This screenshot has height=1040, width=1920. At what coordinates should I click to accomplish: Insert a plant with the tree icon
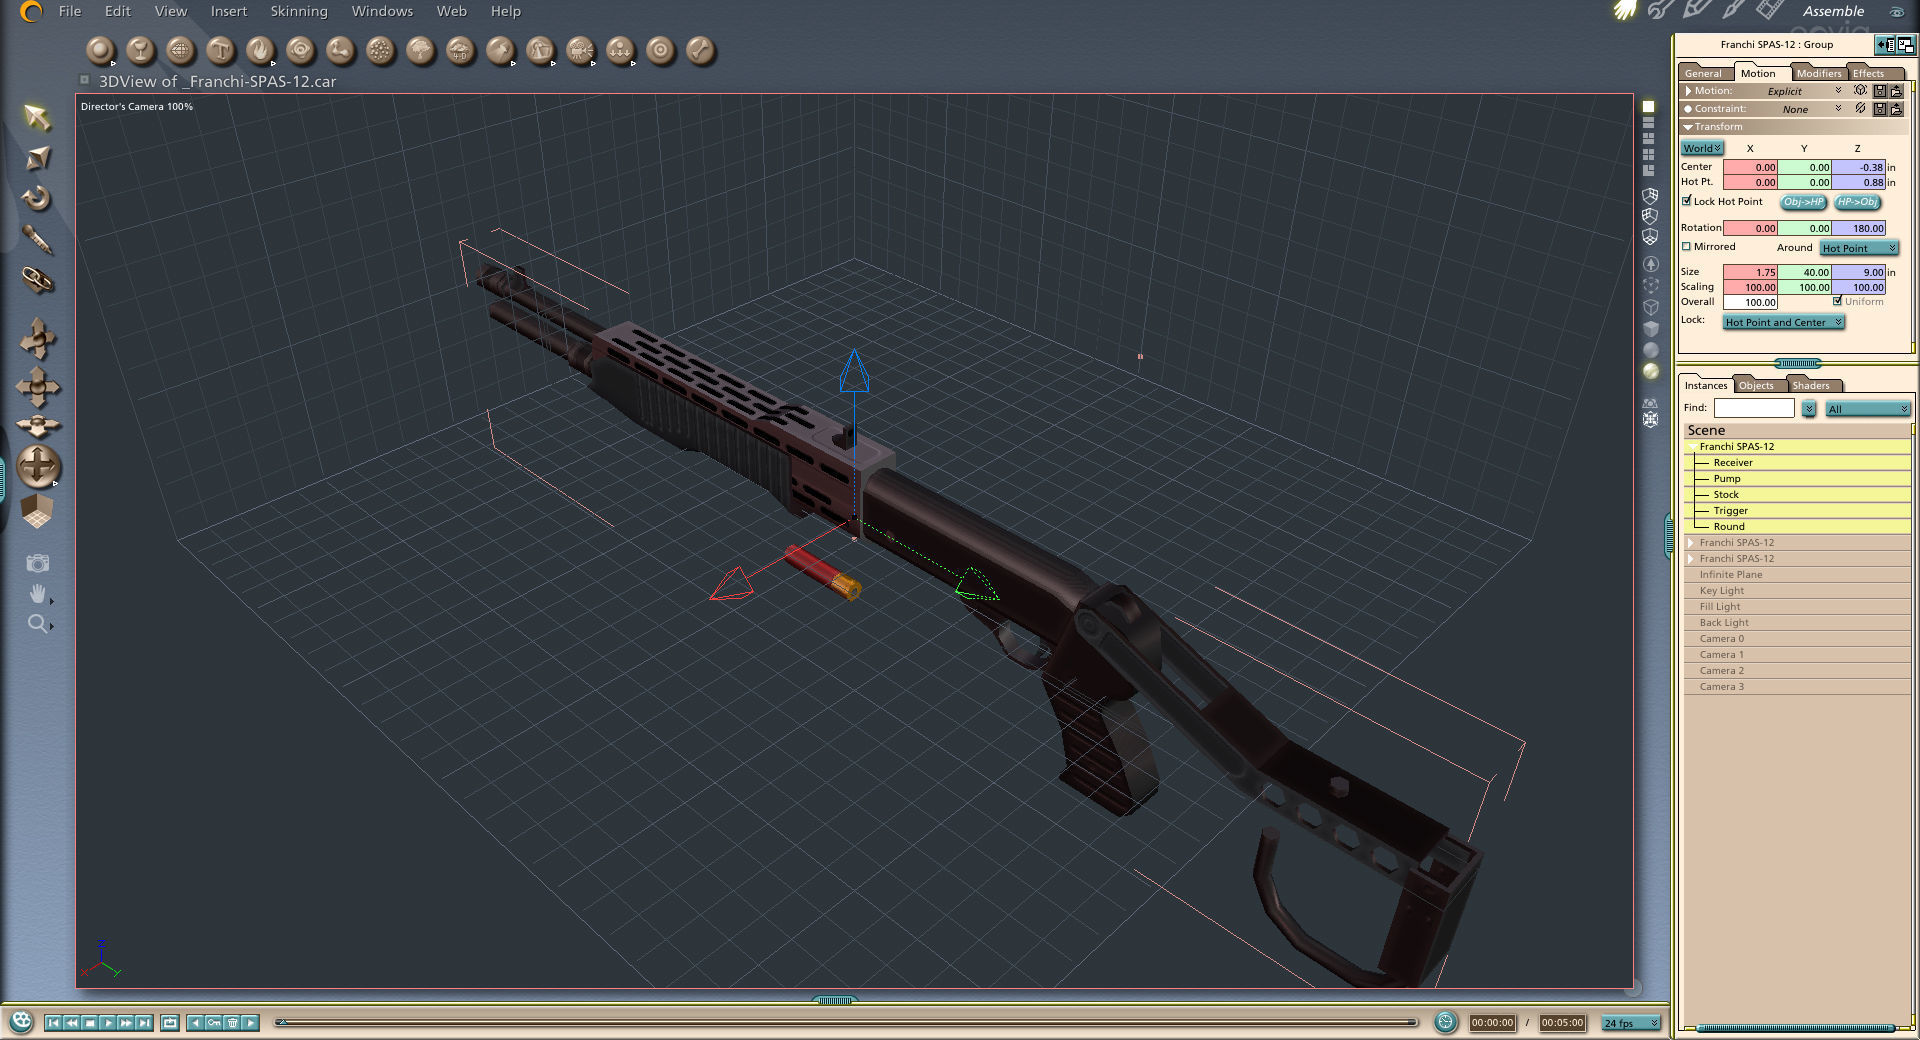point(420,50)
